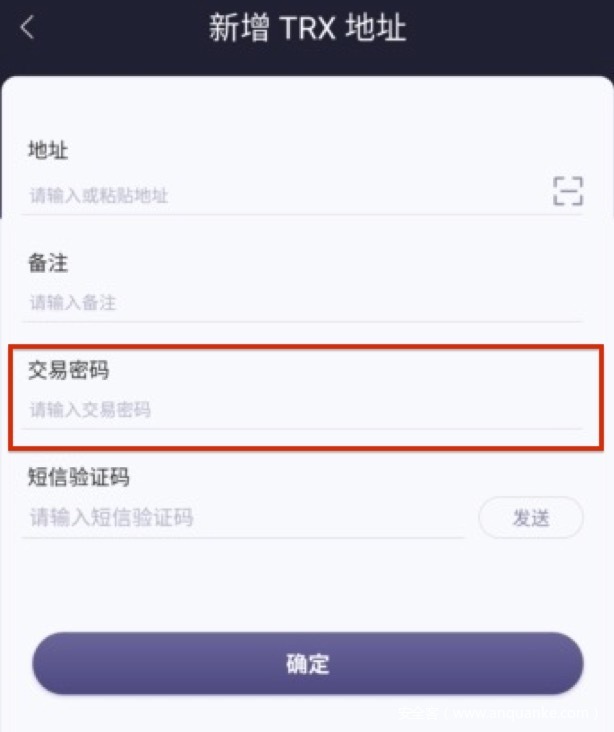
Task: Click the anquanke watermark text
Action: click(499, 713)
